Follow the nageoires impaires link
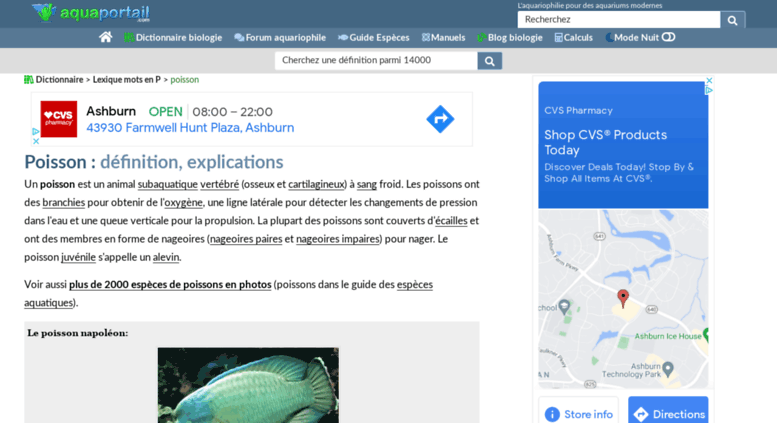The image size is (777, 423). tap(338, 239)
